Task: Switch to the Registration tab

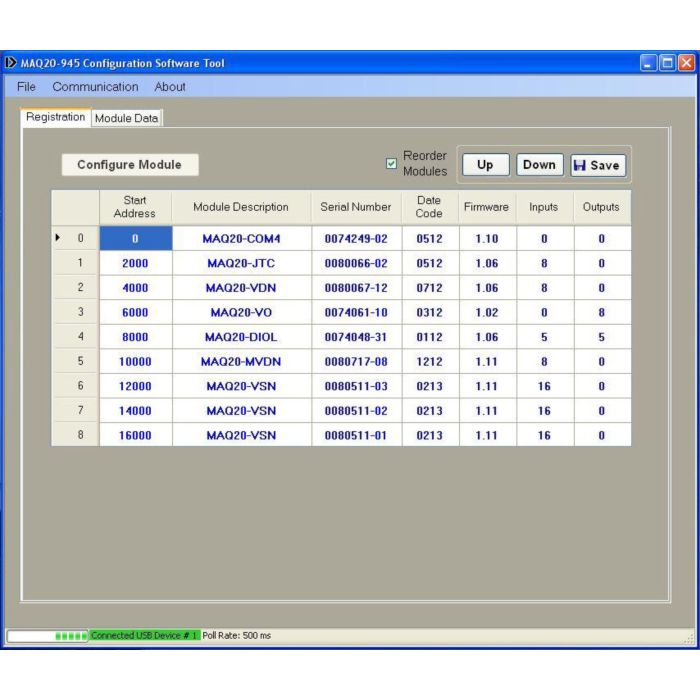Action: (55, 117)
